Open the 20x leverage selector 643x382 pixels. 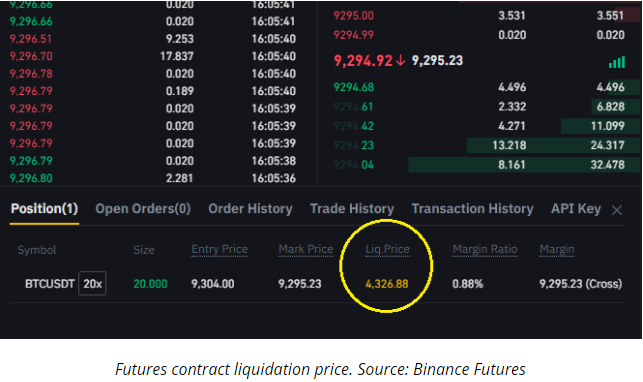tap(92, 283)
